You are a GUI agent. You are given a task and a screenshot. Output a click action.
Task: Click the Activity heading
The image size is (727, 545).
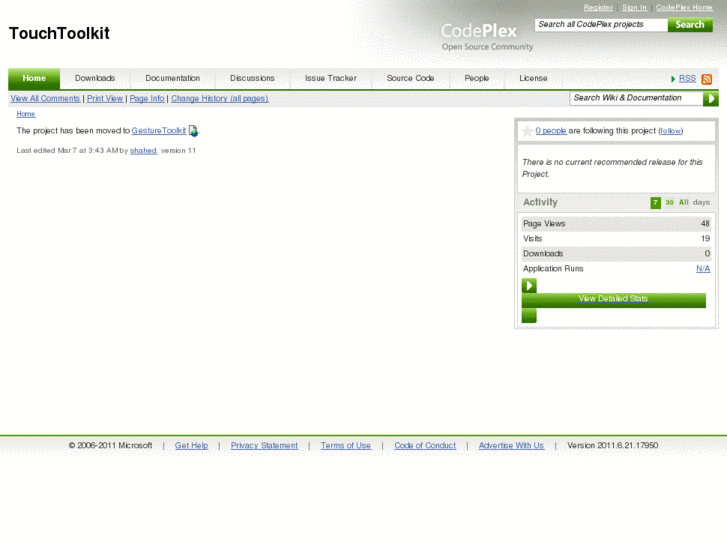[x=540, y=203]
